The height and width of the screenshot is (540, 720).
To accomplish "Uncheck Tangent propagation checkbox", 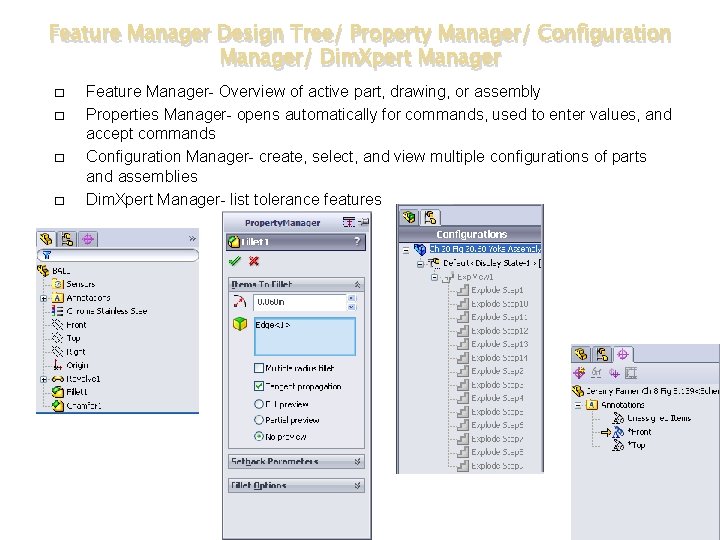I will click(259, 386).
